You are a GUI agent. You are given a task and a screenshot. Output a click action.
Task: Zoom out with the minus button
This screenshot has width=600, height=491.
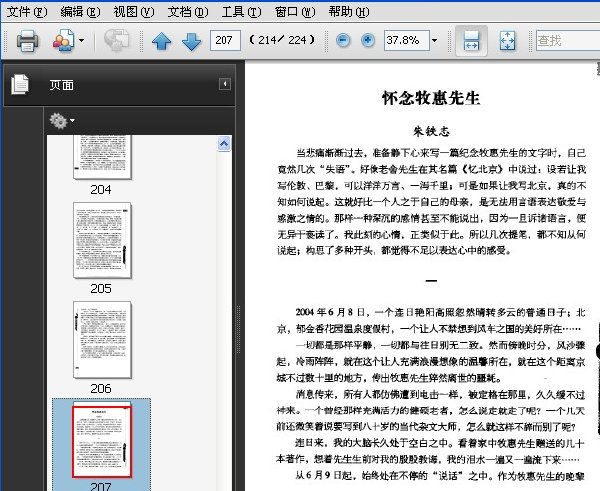(x=343, y=40)
